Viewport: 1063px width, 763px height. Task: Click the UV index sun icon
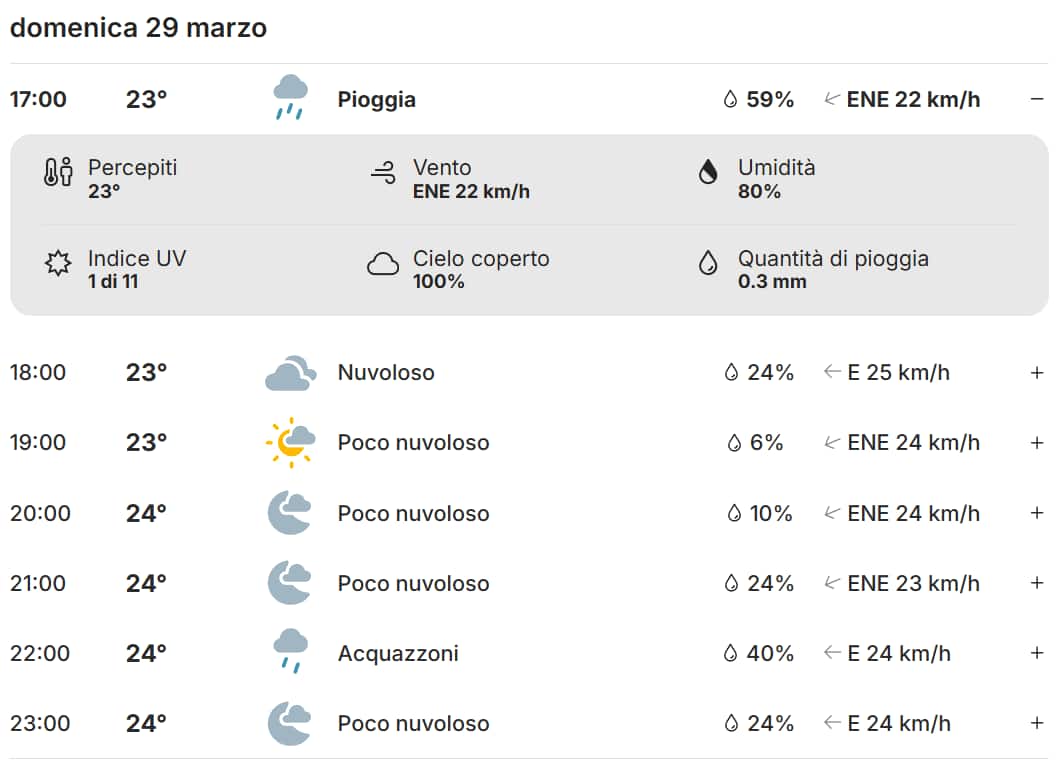[x=58, y=264]
